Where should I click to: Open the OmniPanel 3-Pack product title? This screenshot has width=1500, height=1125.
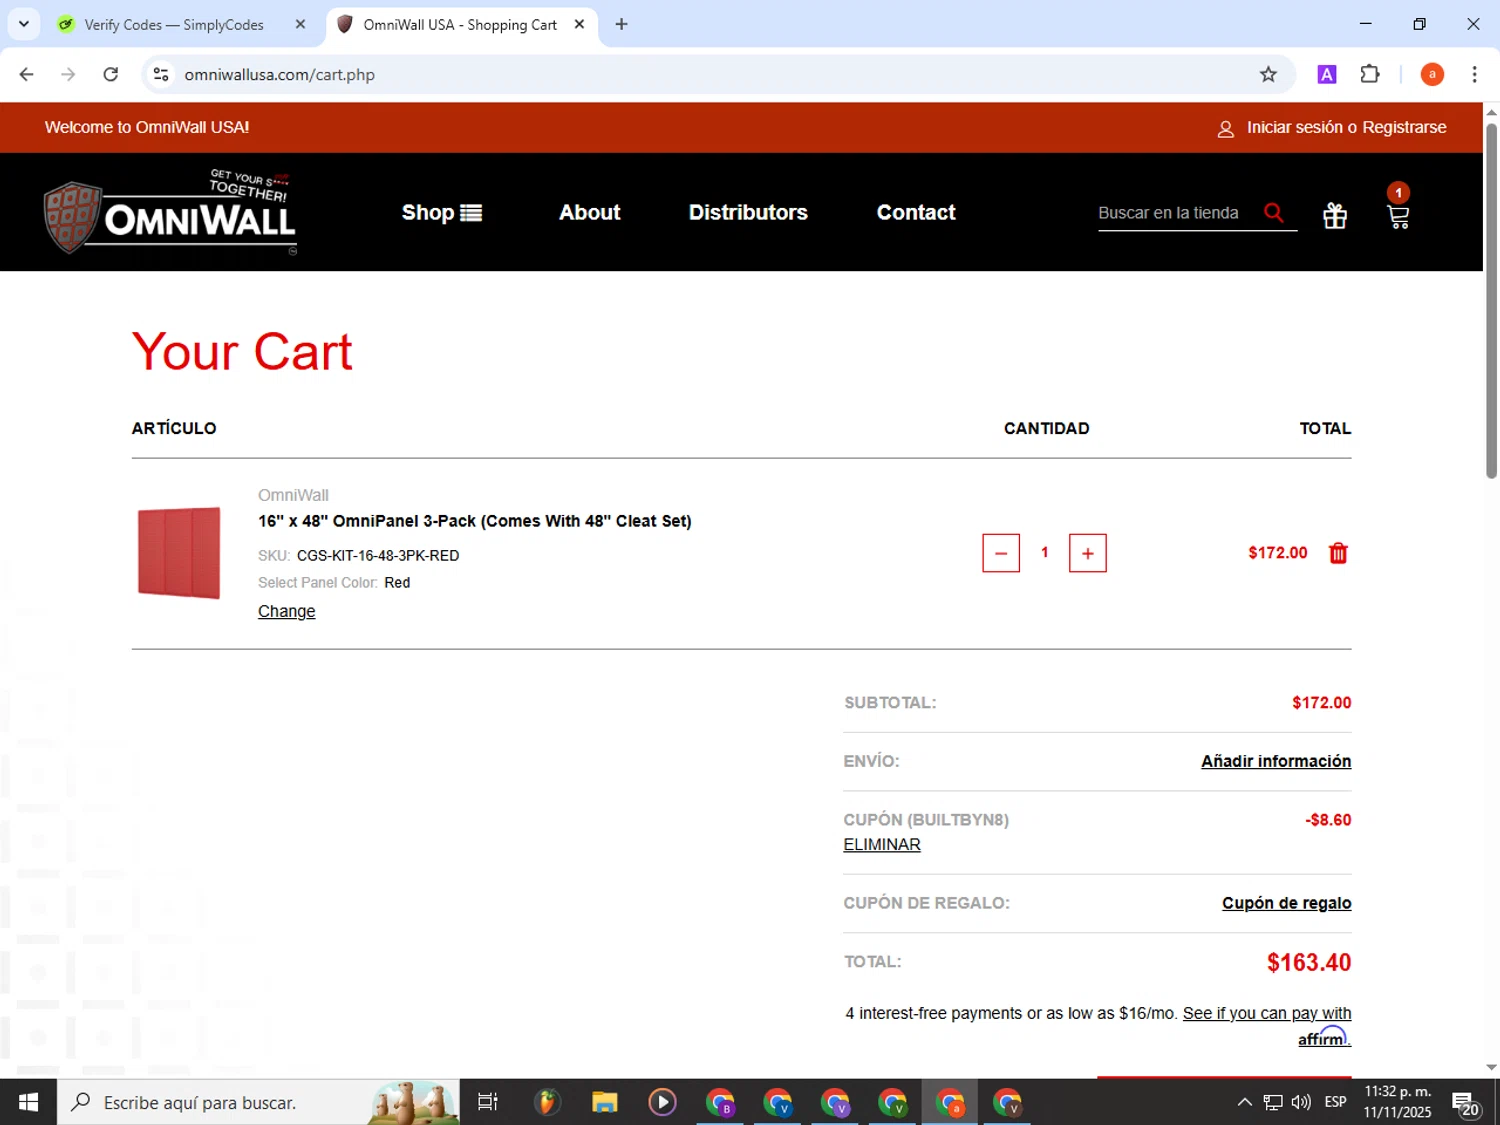(475, 521)
